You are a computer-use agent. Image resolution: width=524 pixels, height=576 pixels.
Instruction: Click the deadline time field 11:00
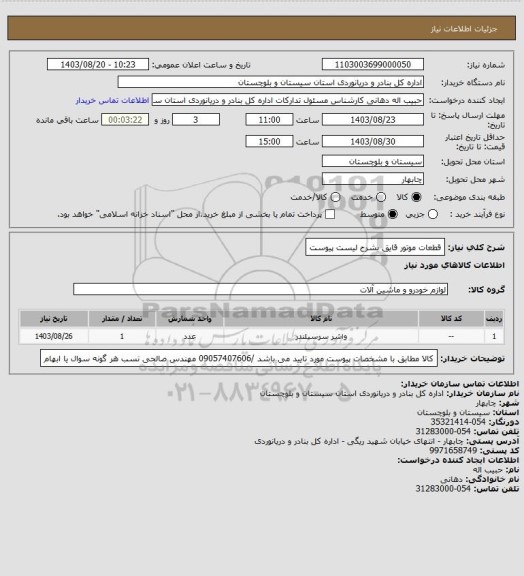269,120
